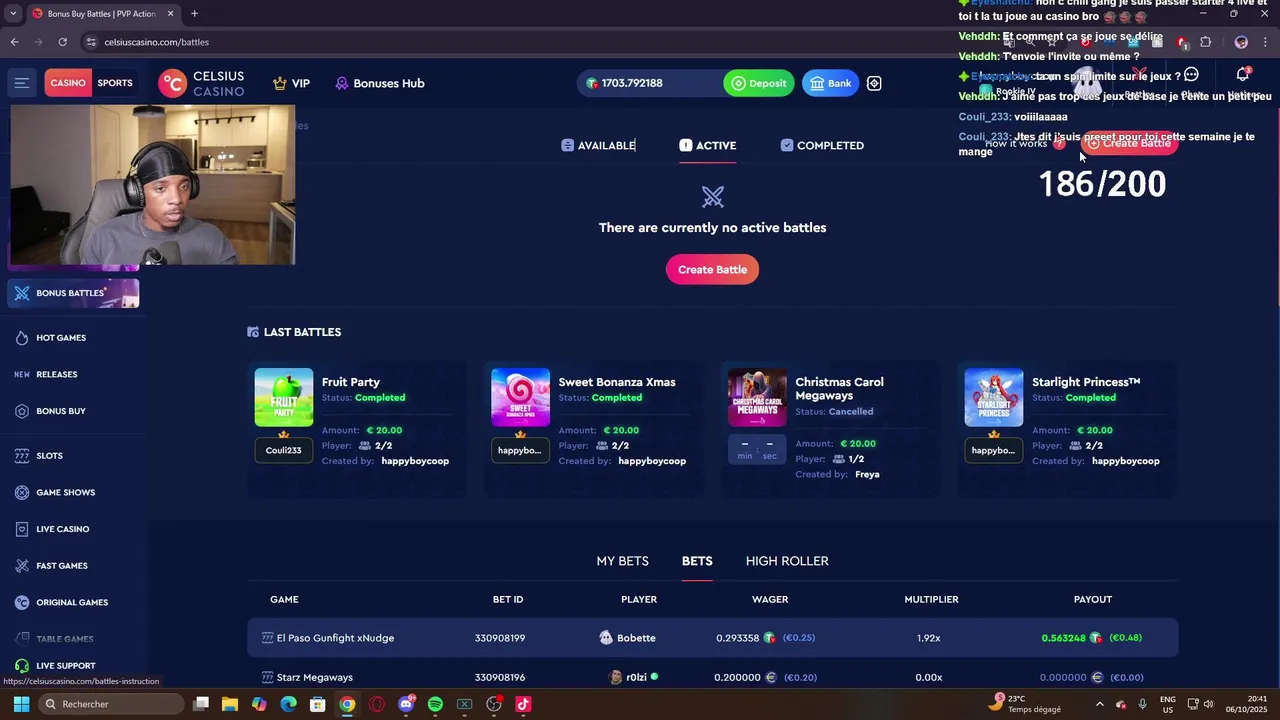Open the wallet balance 1703.792188 selector
1280x720 pixels.
(x=648, y=83)
